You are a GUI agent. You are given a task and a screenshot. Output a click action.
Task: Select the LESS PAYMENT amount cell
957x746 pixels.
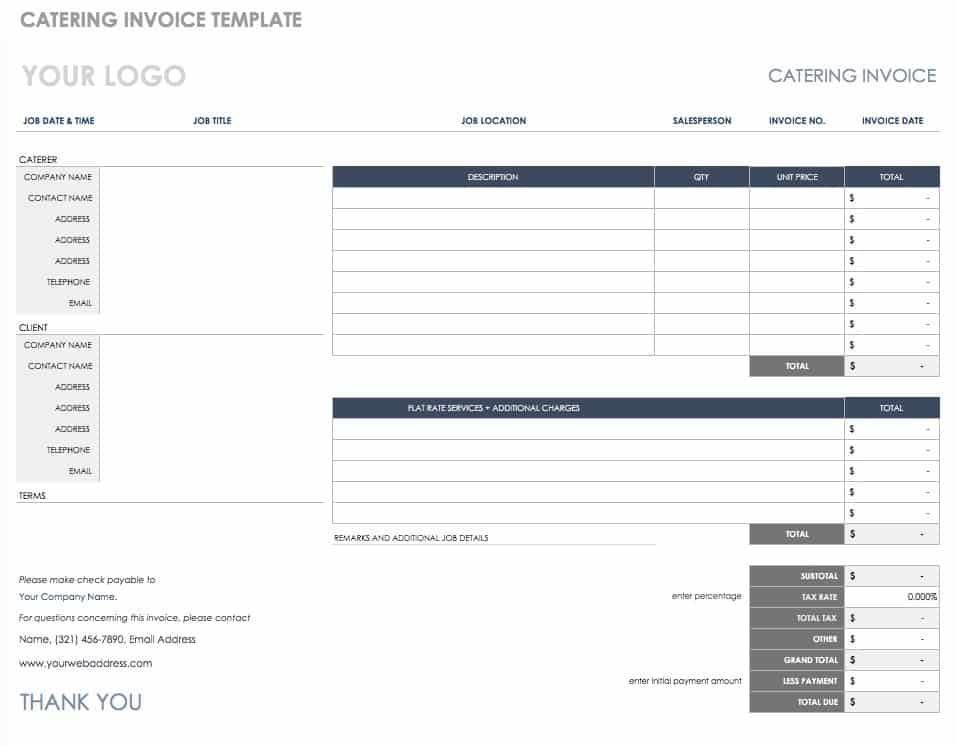[892, 681]
